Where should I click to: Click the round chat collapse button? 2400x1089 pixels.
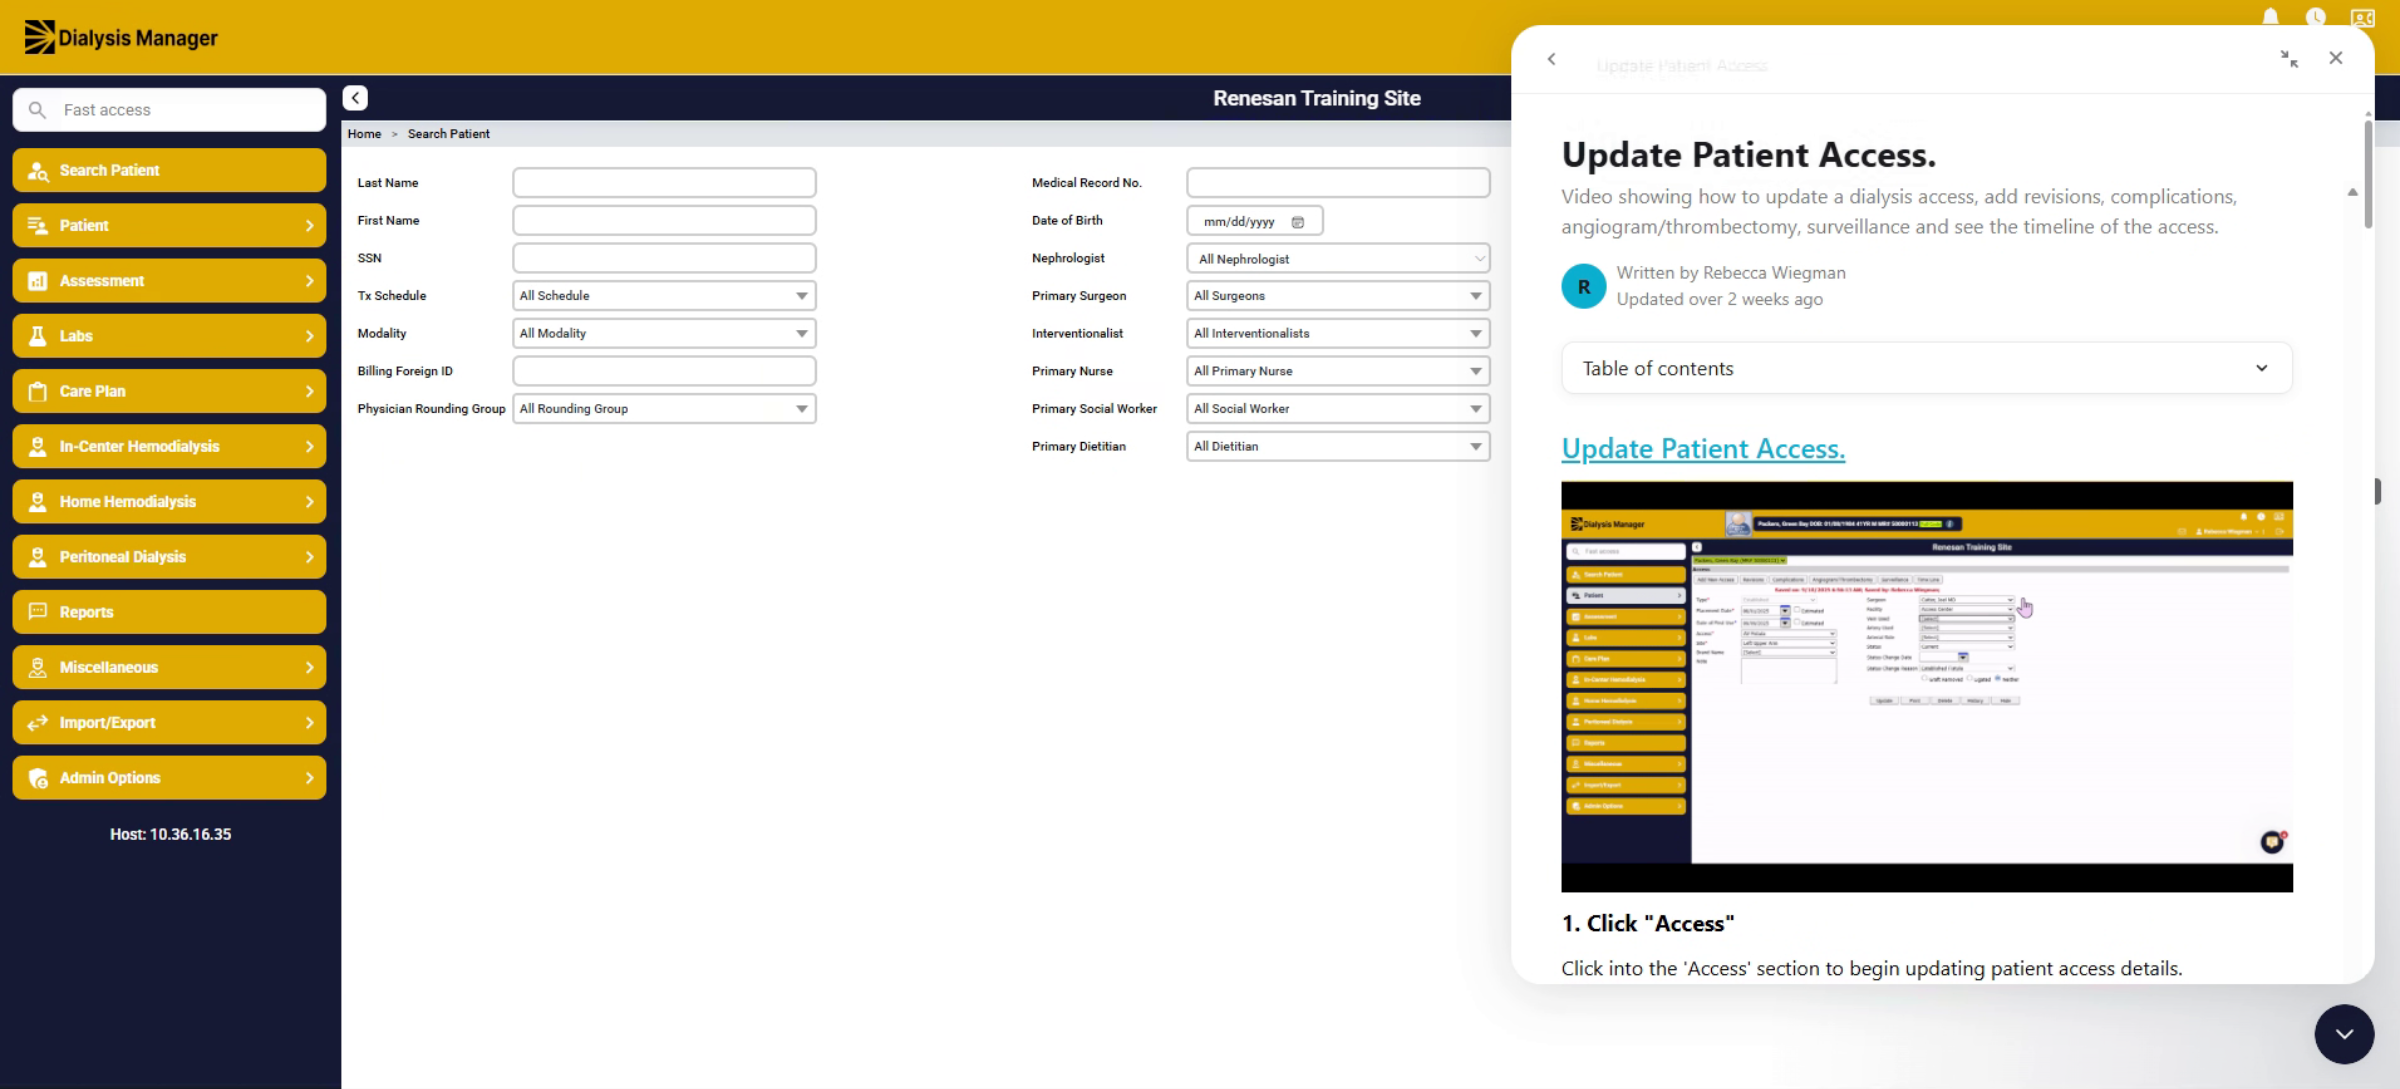tap(2344, 1034)
